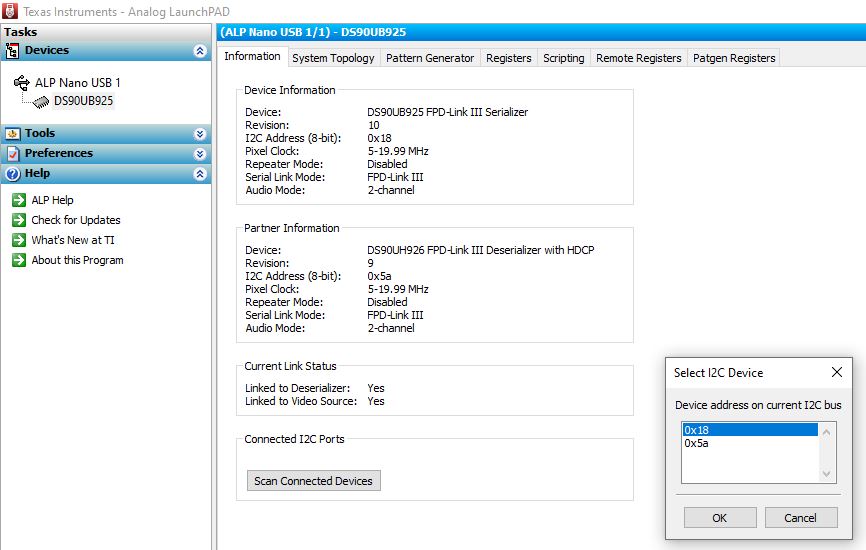Viewport: 866px width, 550px height.
Task: Click the Linked to Video Source Yes value
Action: point(376,401)
